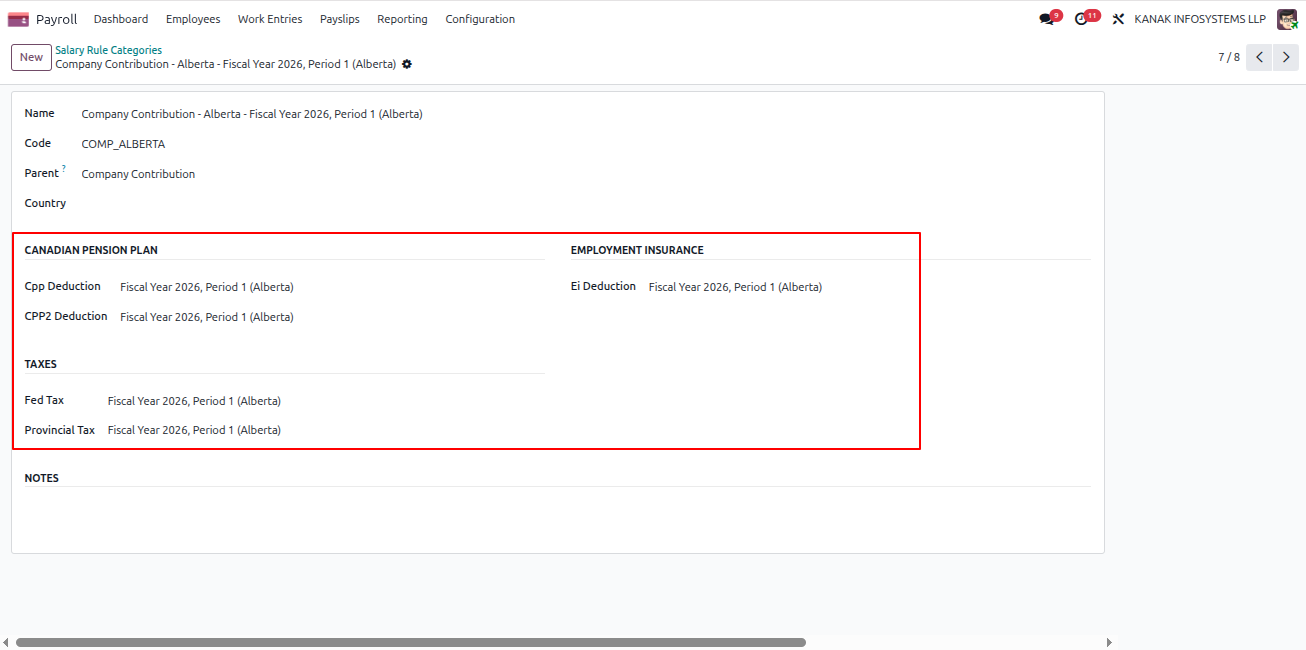Click the TAXES section heading
This screenshot has width=1306, height=650.
[41, 364]
